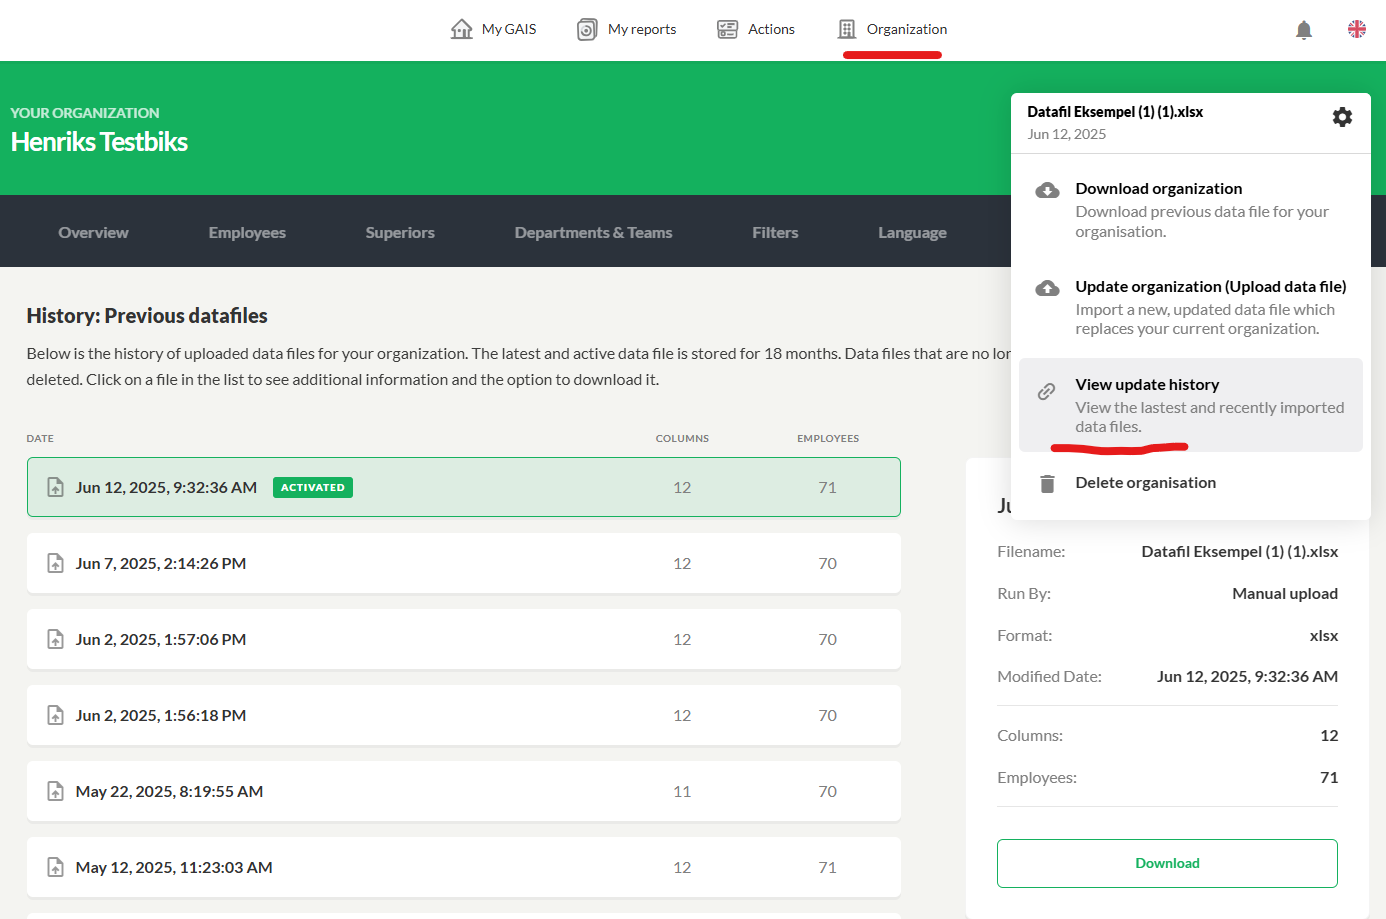1386x919 pixels.
Task: Open notifications bell
Action: (x=1304, y=30)
